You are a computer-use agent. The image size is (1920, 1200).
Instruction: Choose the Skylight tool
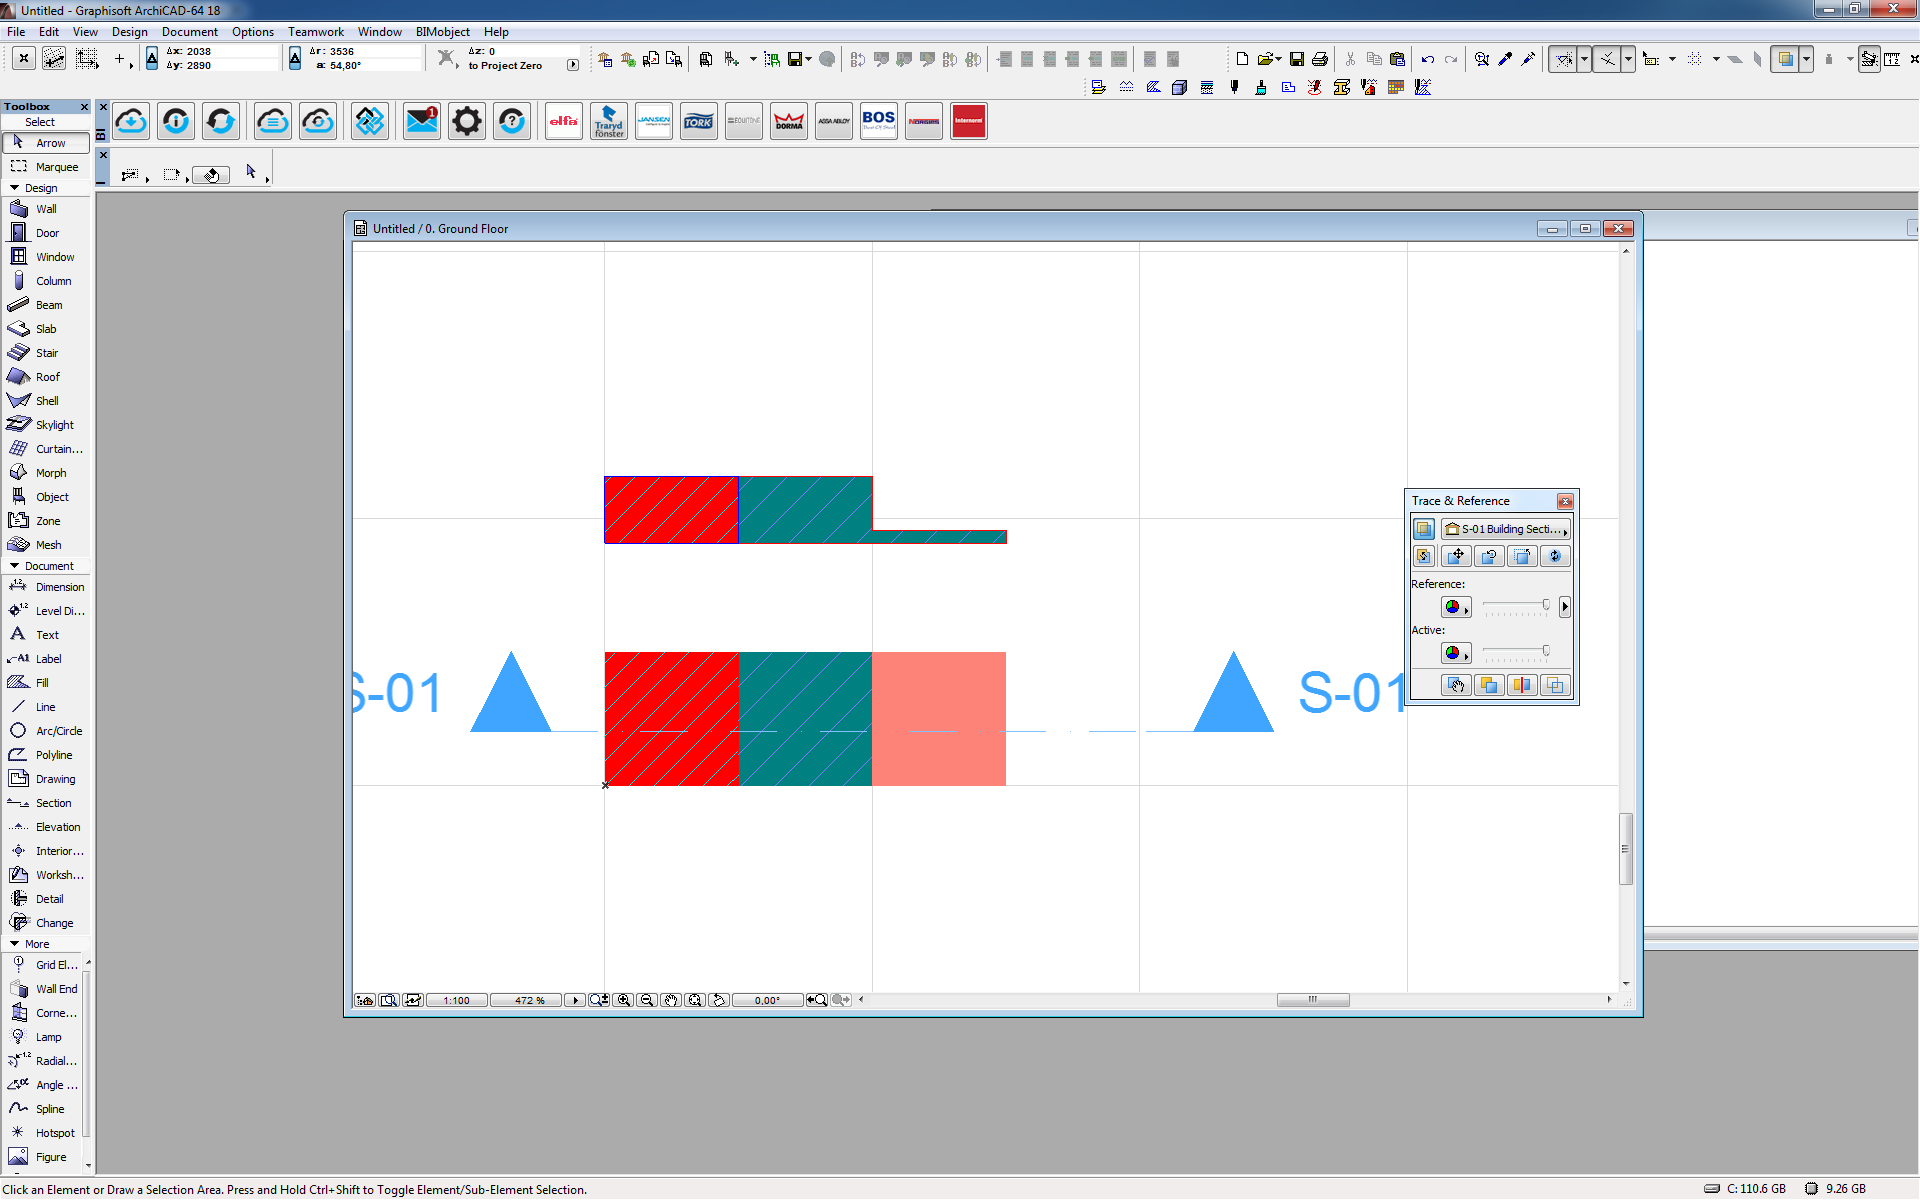point(54,425)
